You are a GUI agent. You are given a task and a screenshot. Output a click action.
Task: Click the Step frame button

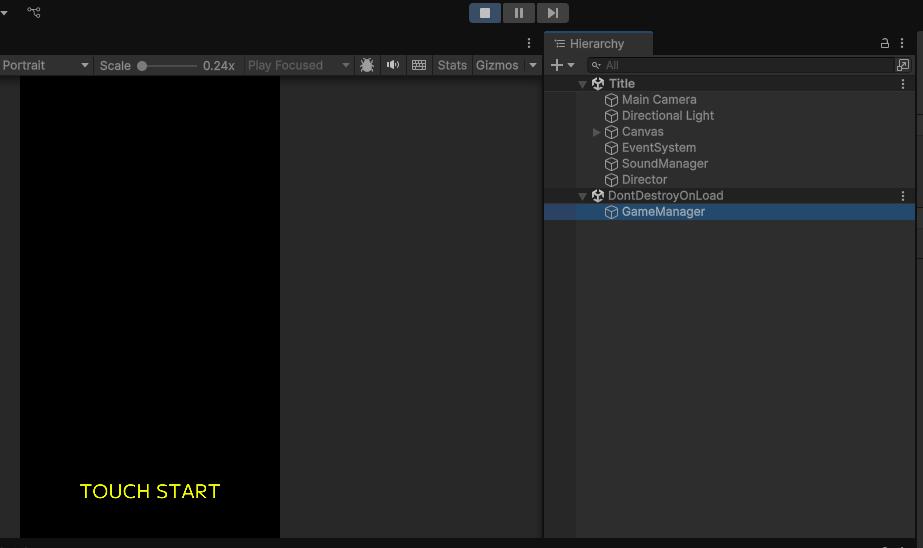[x=552, y=13]
